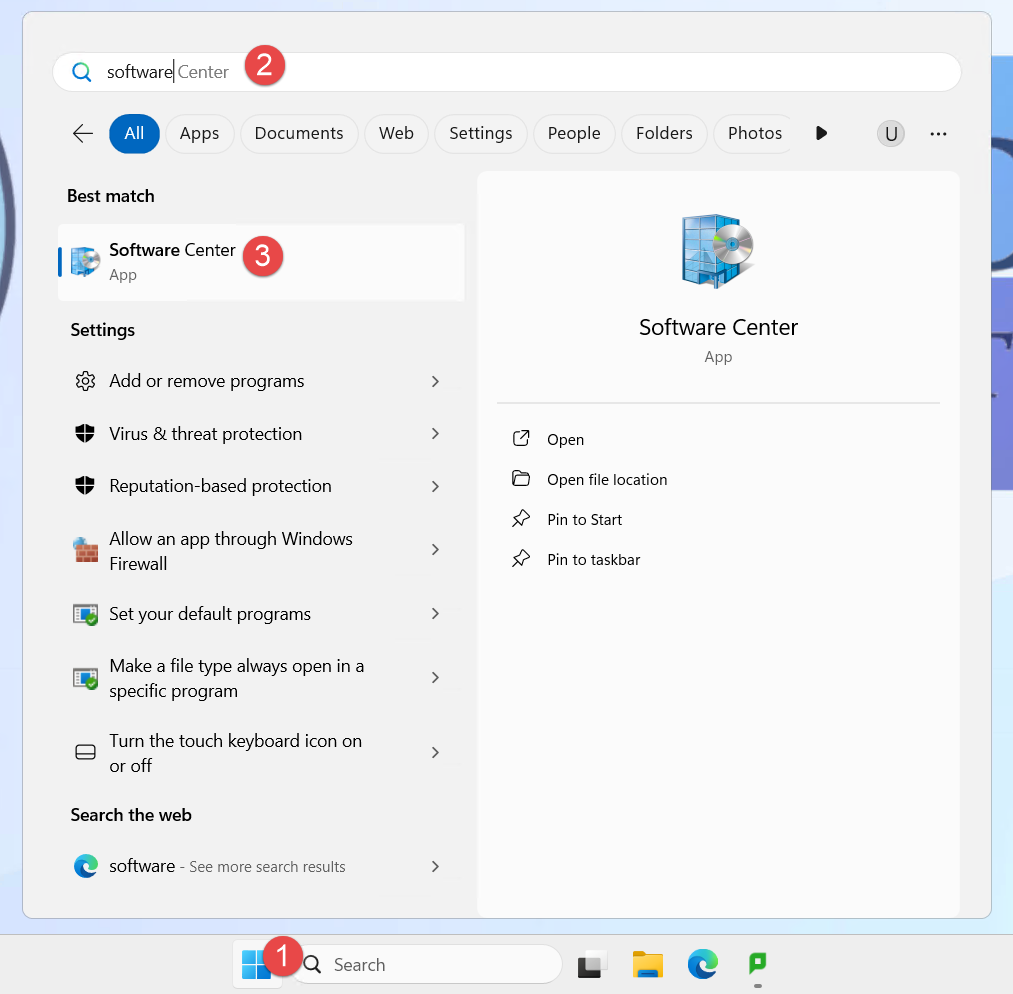Click folder icon beside Open file location
This screenshot has height=994, width=1013.
pyautogui.click(x=521, y=479)
